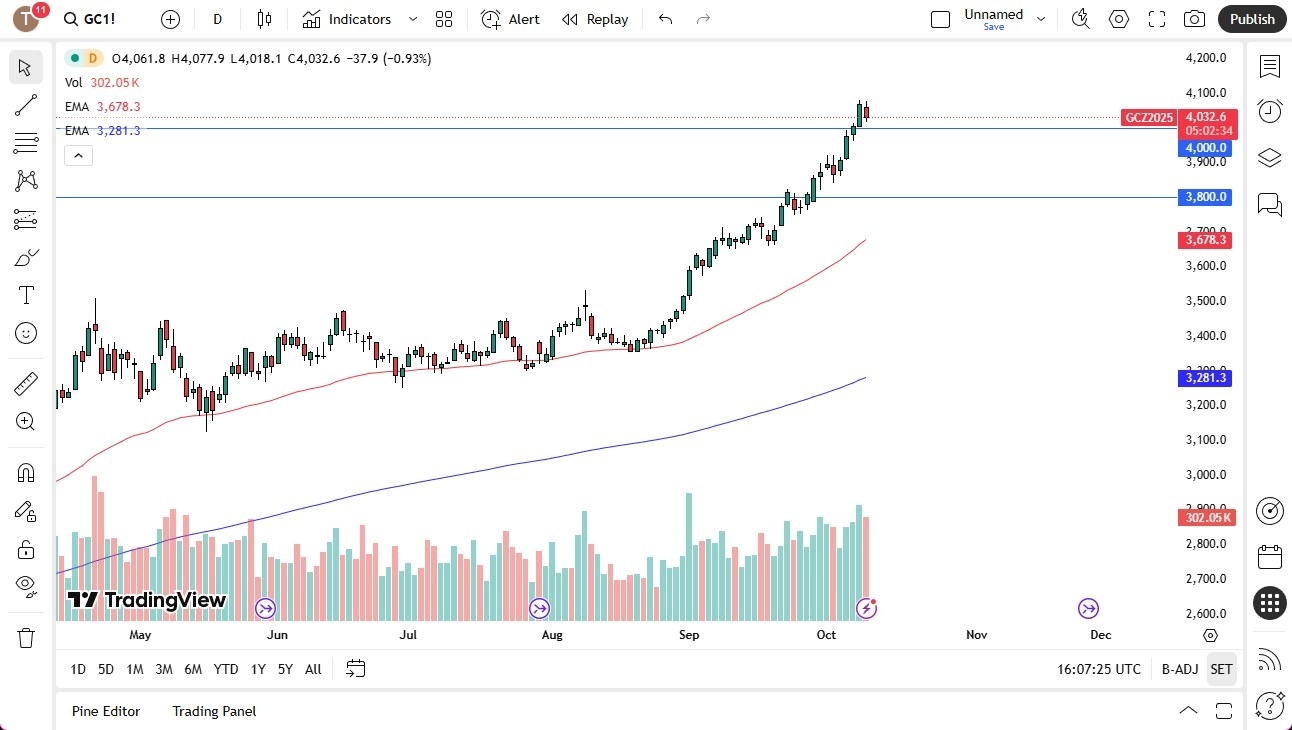Screen dimensions: 1292x730
Task: Toggle drawing visibility with the eye icon
Action: point(26,585)
